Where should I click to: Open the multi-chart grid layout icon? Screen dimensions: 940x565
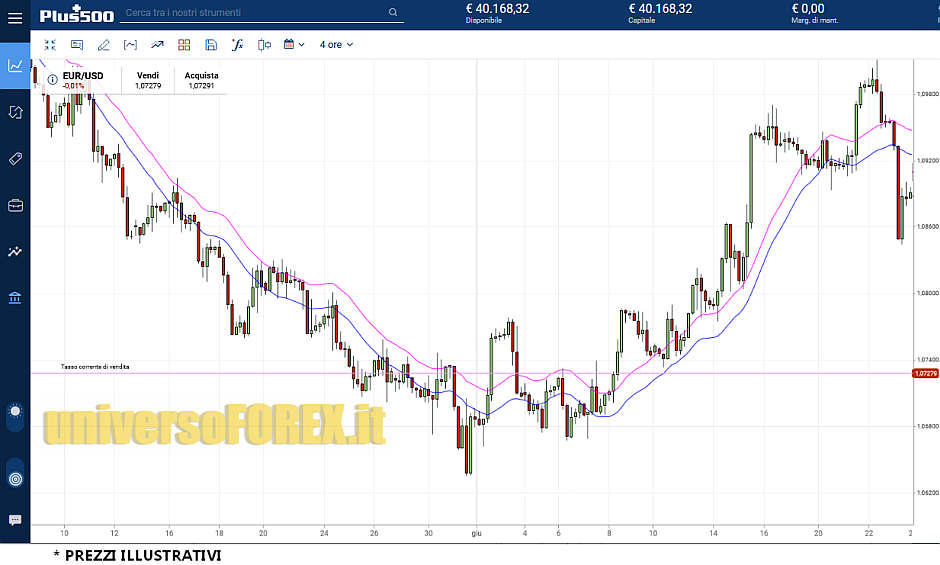click(x=184, y=45)
